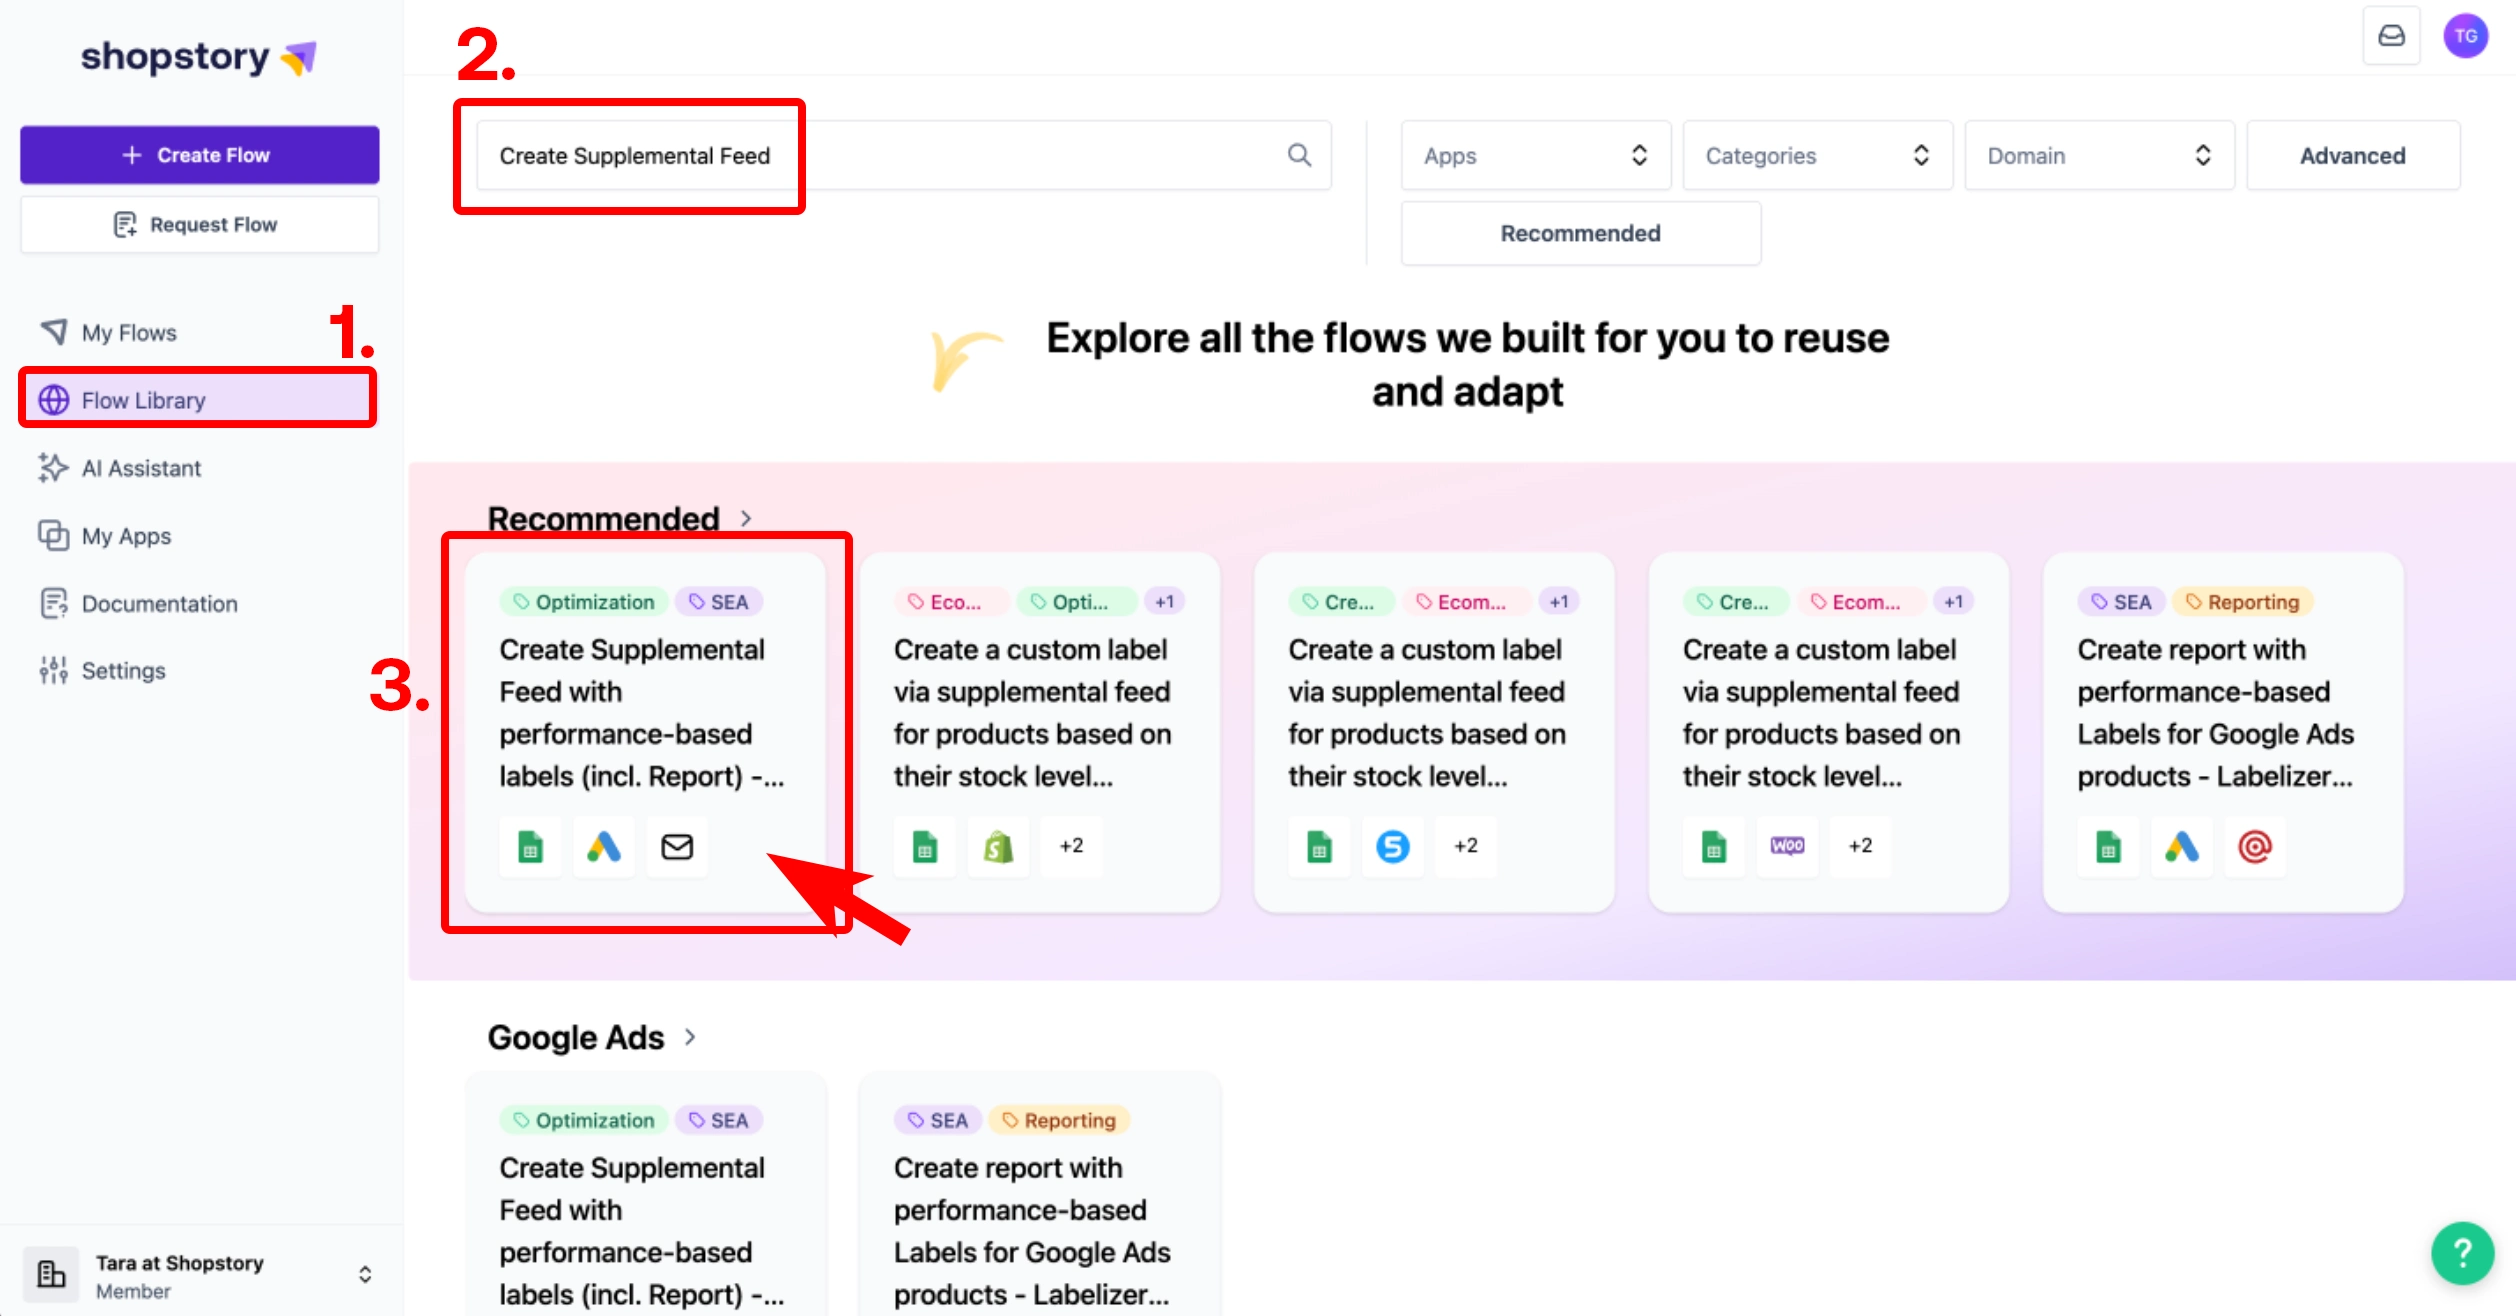Open the inbox icon in header
Screen dimensions: 2516x1316
[x=2391, y=36]
